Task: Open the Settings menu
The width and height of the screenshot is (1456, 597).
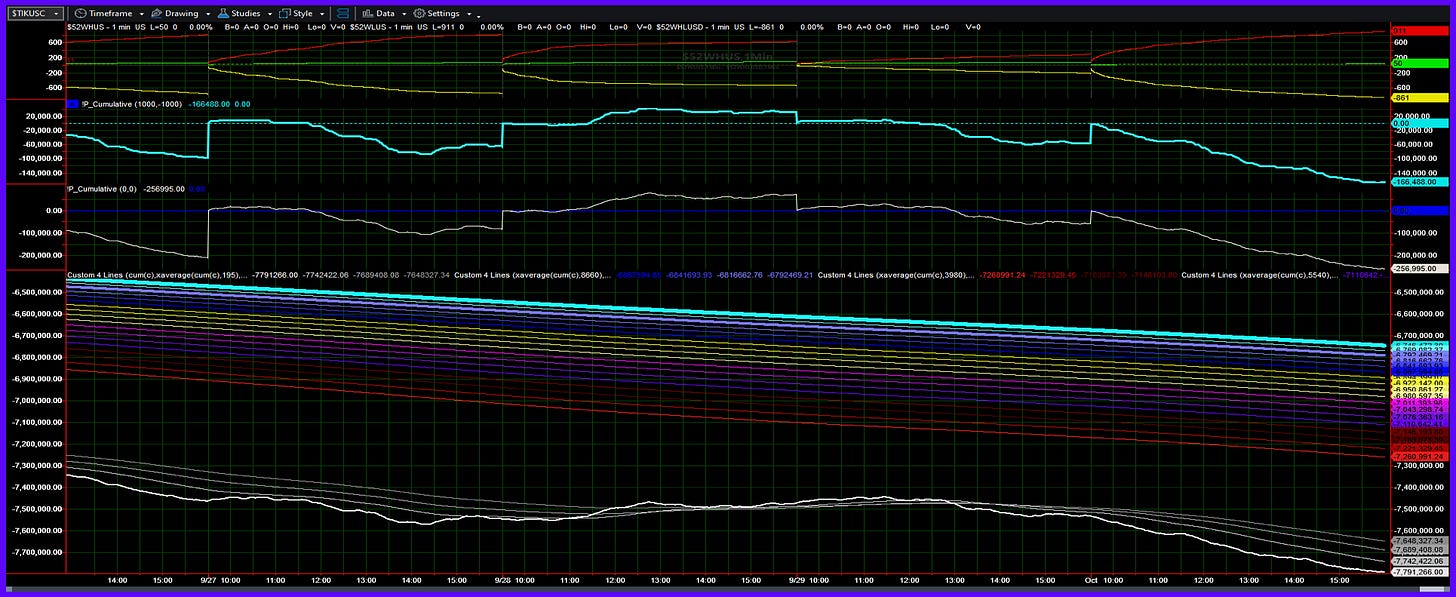Action: 444,13
